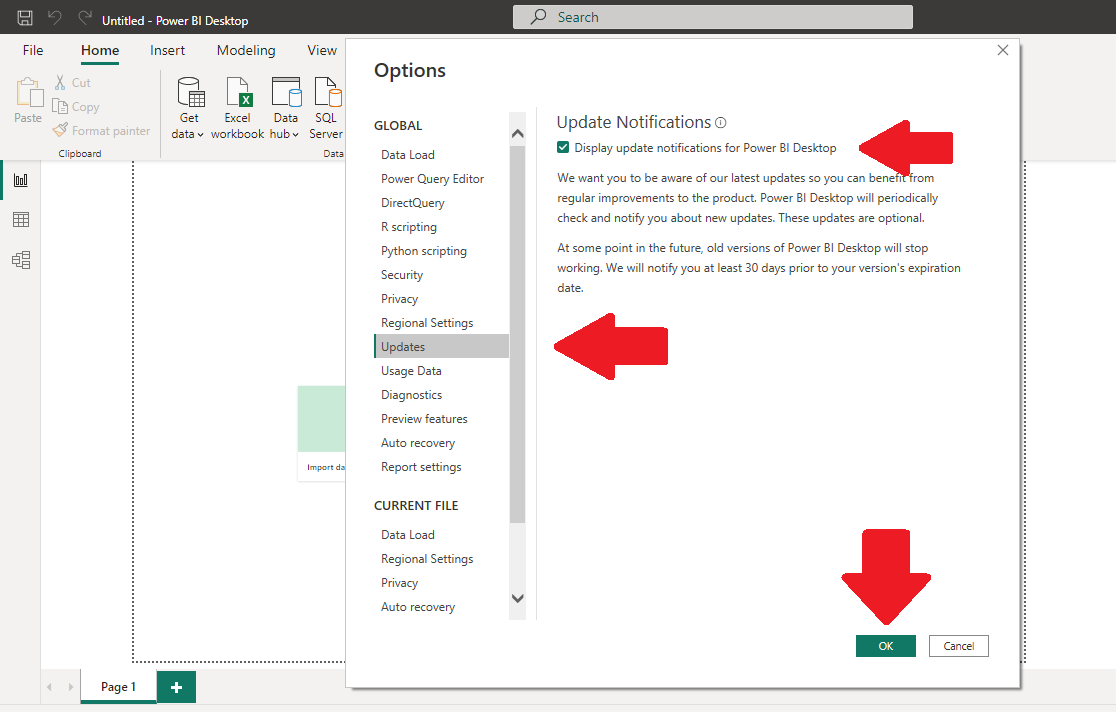Click the Save icon in title bar

tap(25, 18)
